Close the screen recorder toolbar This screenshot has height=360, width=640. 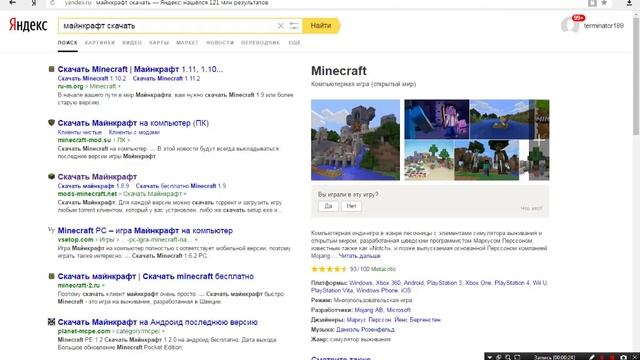pyautogui.click(x=636, y=357)
